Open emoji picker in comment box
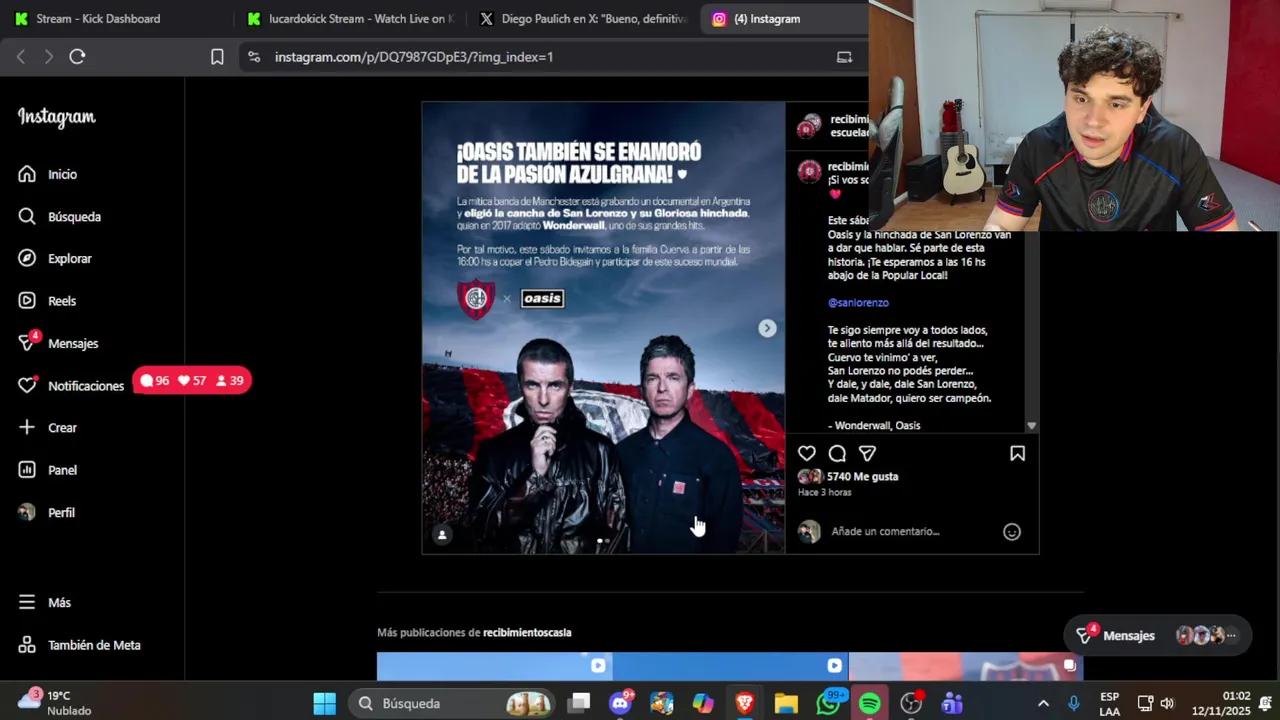1280x720 pixels. 1012,532
